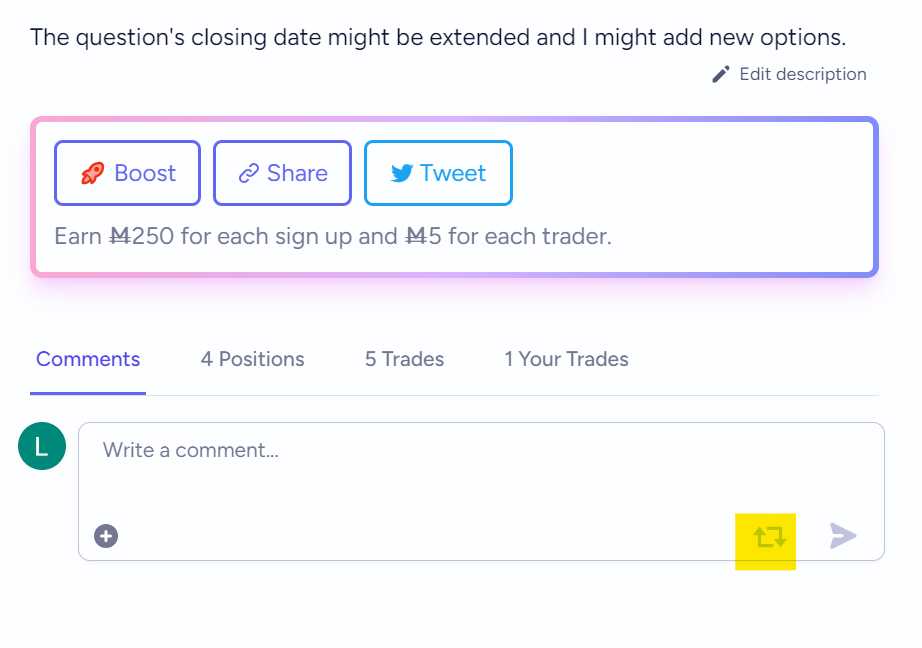Image resolution: width=922 pixels, height=648 pixels.
Task: Send the comment with the arrow icon
Action: [x=843, y=536]
